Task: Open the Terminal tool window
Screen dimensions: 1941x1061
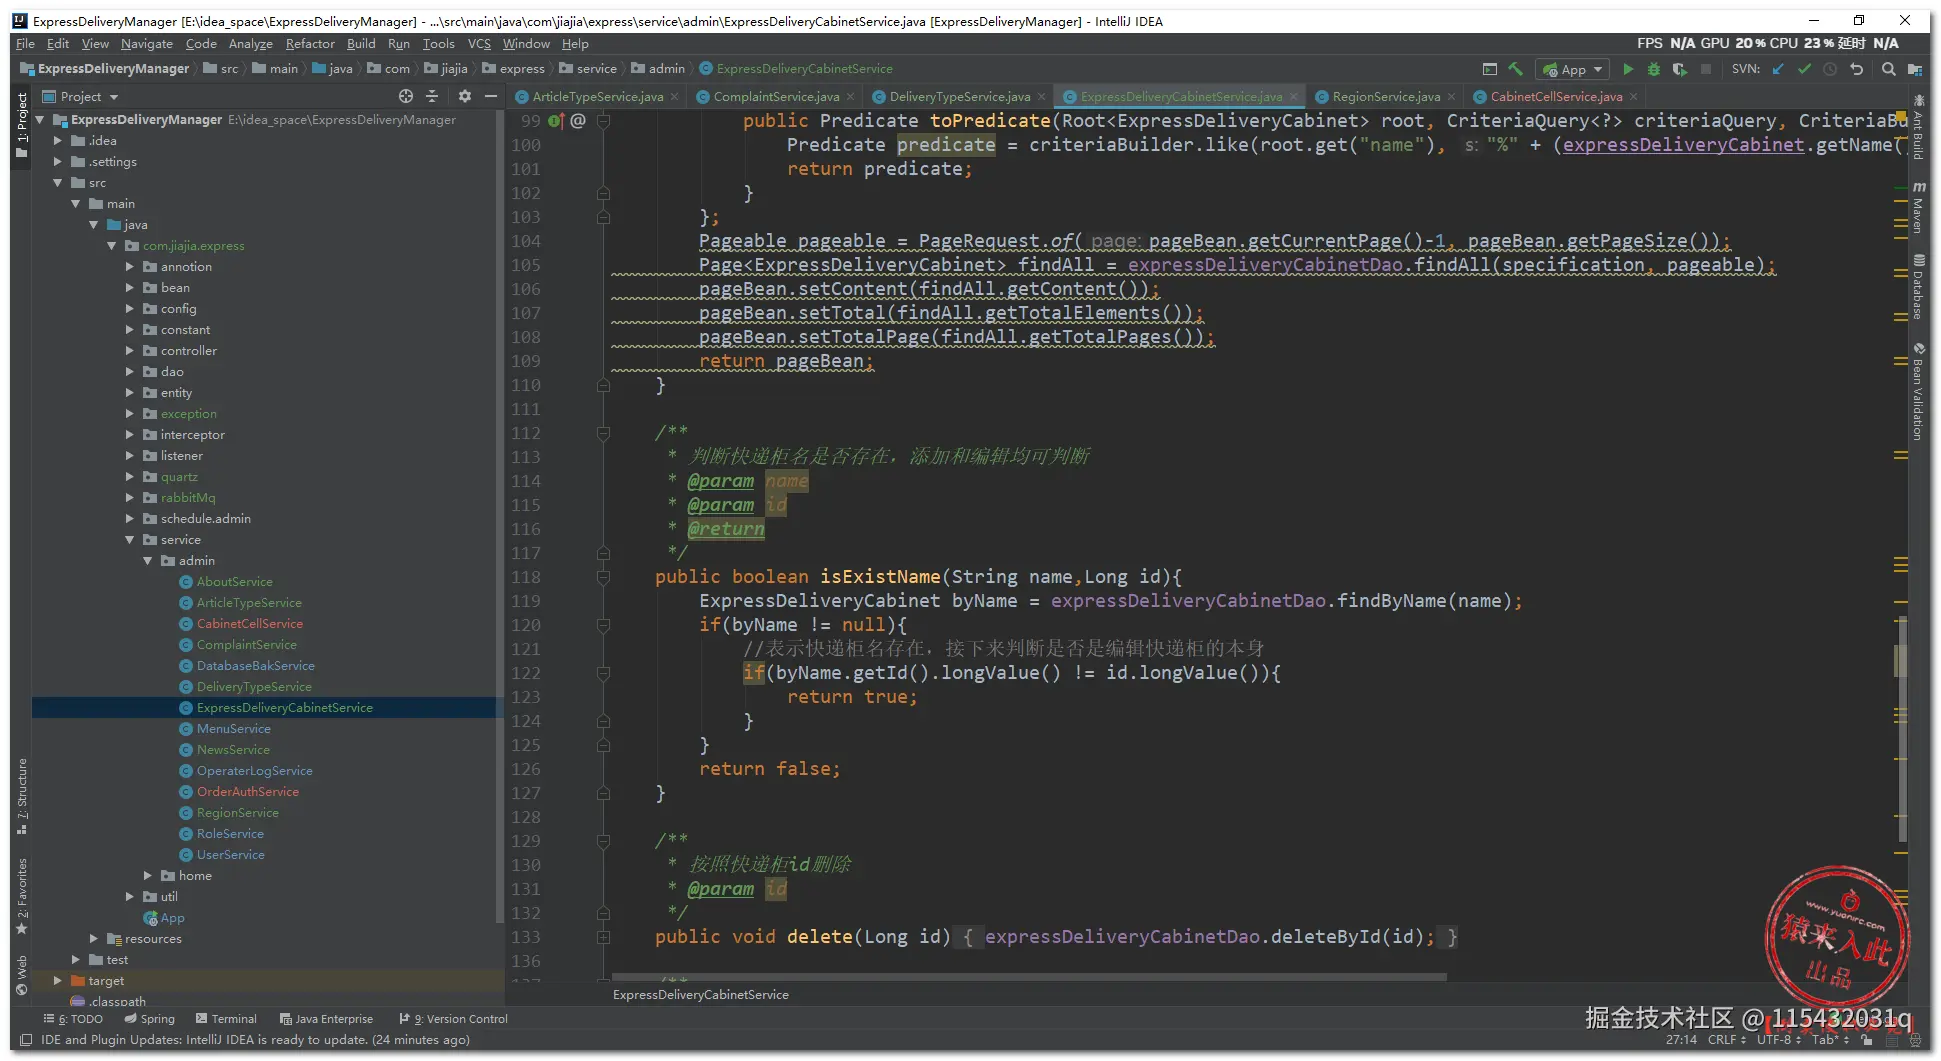Action: (226, 1019)
